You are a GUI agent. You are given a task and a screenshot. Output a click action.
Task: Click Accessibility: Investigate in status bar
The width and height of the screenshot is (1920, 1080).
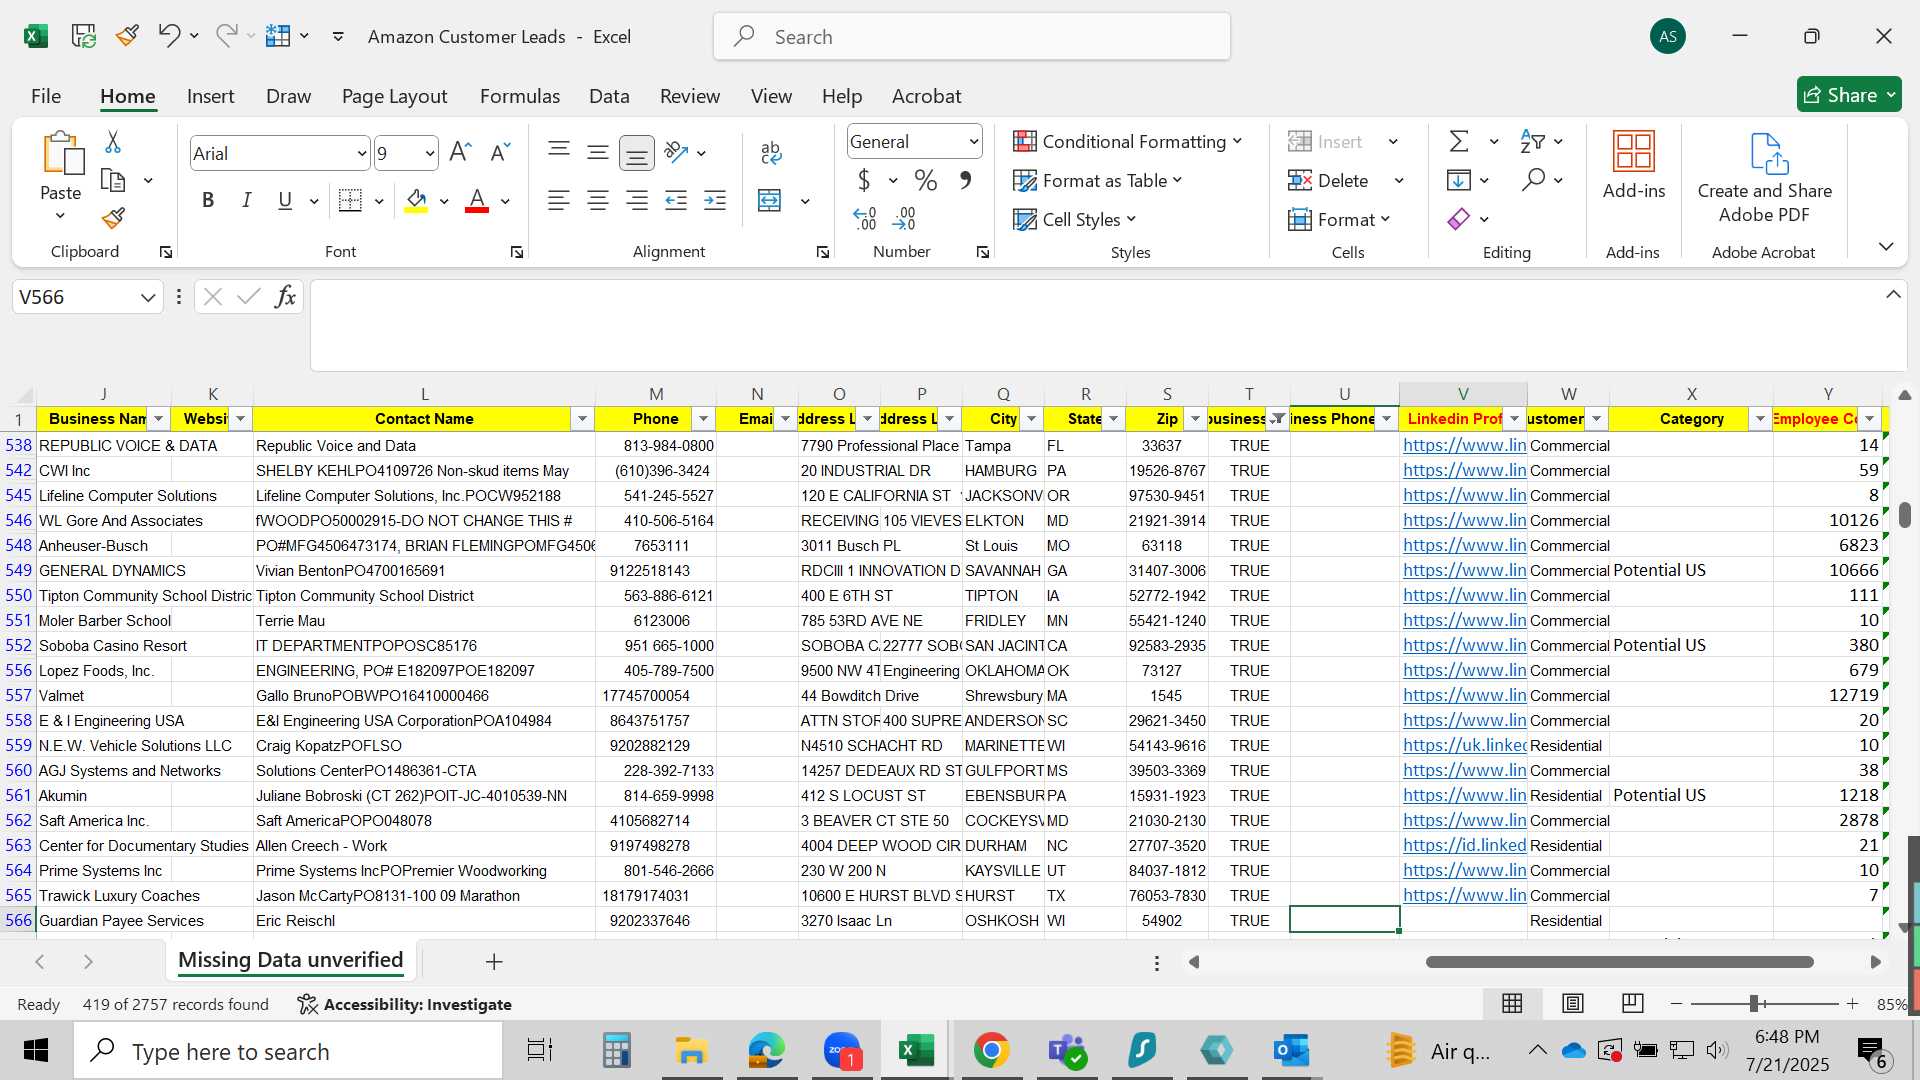click(x=405, y=1004)
